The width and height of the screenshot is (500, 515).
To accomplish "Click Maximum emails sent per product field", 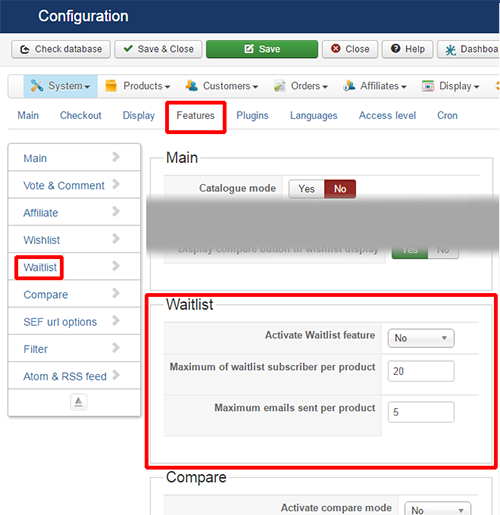I will (421, 412).
